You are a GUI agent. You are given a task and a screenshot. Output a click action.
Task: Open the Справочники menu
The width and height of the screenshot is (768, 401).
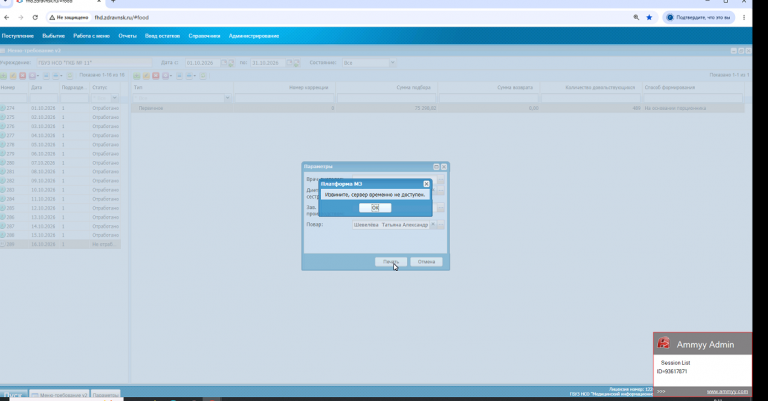tap(204, 36)
